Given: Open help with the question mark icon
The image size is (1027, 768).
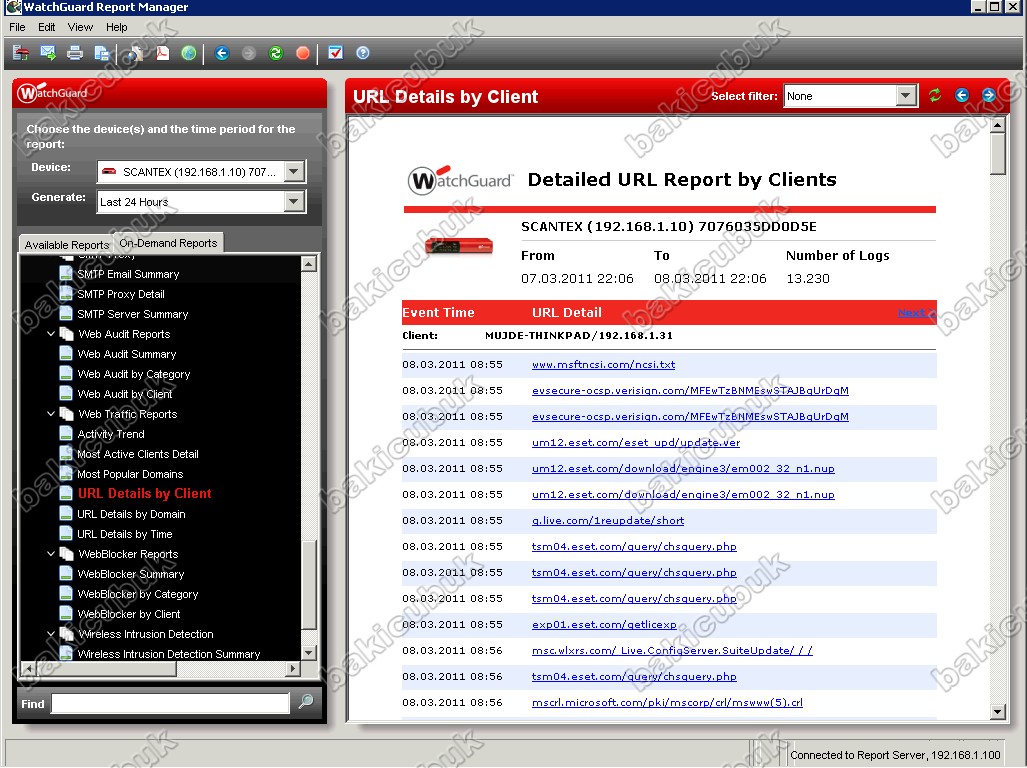Looking at the screenshot, I should click(x=363, y=53).
